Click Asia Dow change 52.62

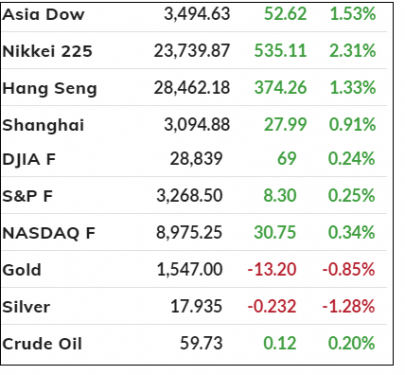[285, 14]
